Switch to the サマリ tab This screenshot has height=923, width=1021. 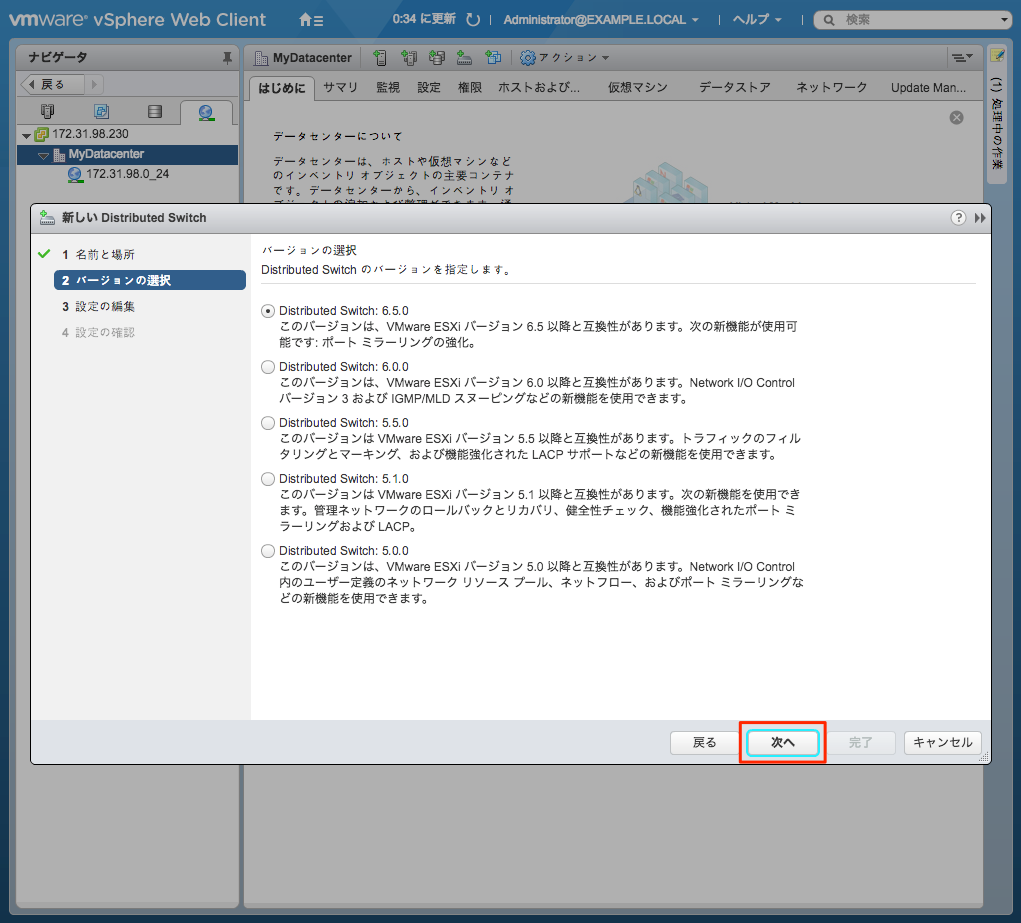[x=341, y=88]
